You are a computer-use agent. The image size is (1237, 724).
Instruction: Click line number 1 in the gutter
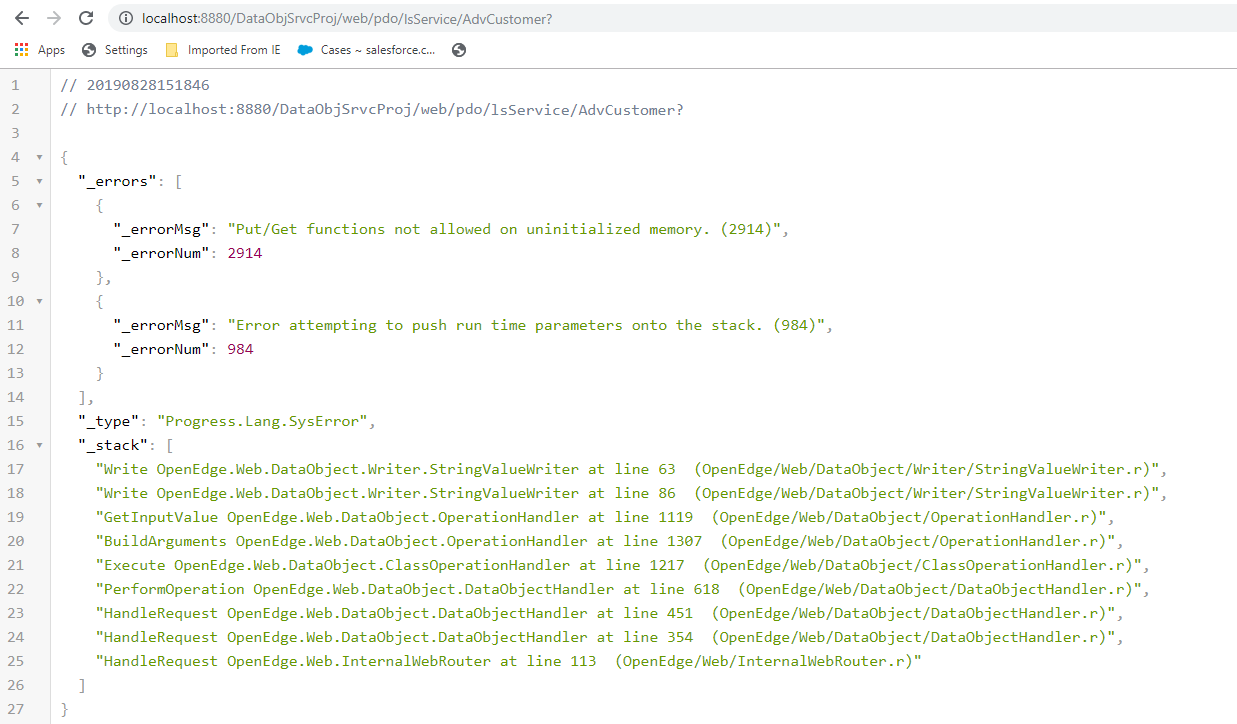pos(15,85)
